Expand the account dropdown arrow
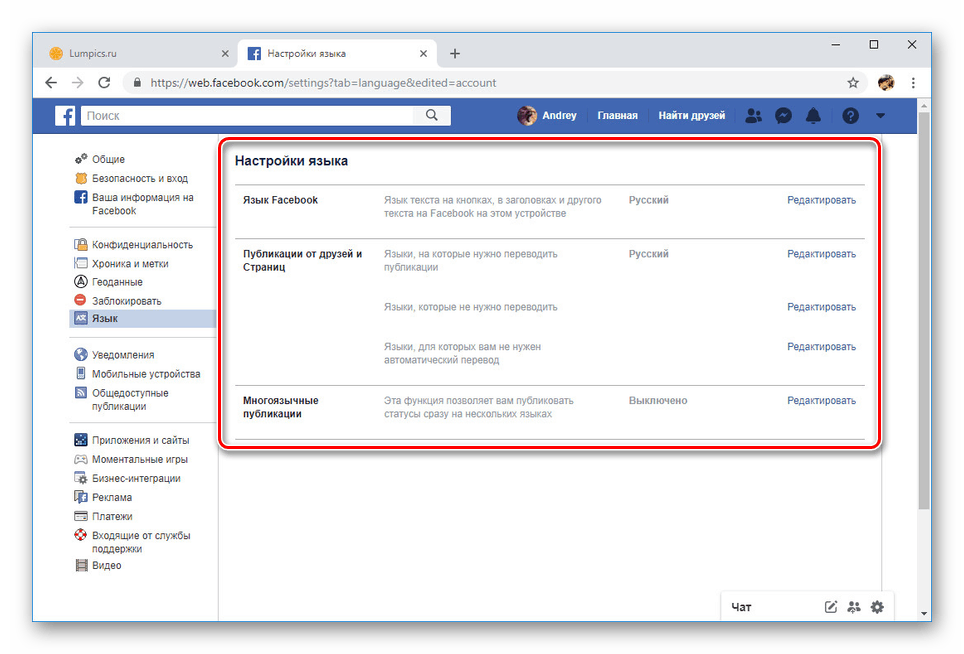Screen dimensions: 964x654 pos(880,116)
